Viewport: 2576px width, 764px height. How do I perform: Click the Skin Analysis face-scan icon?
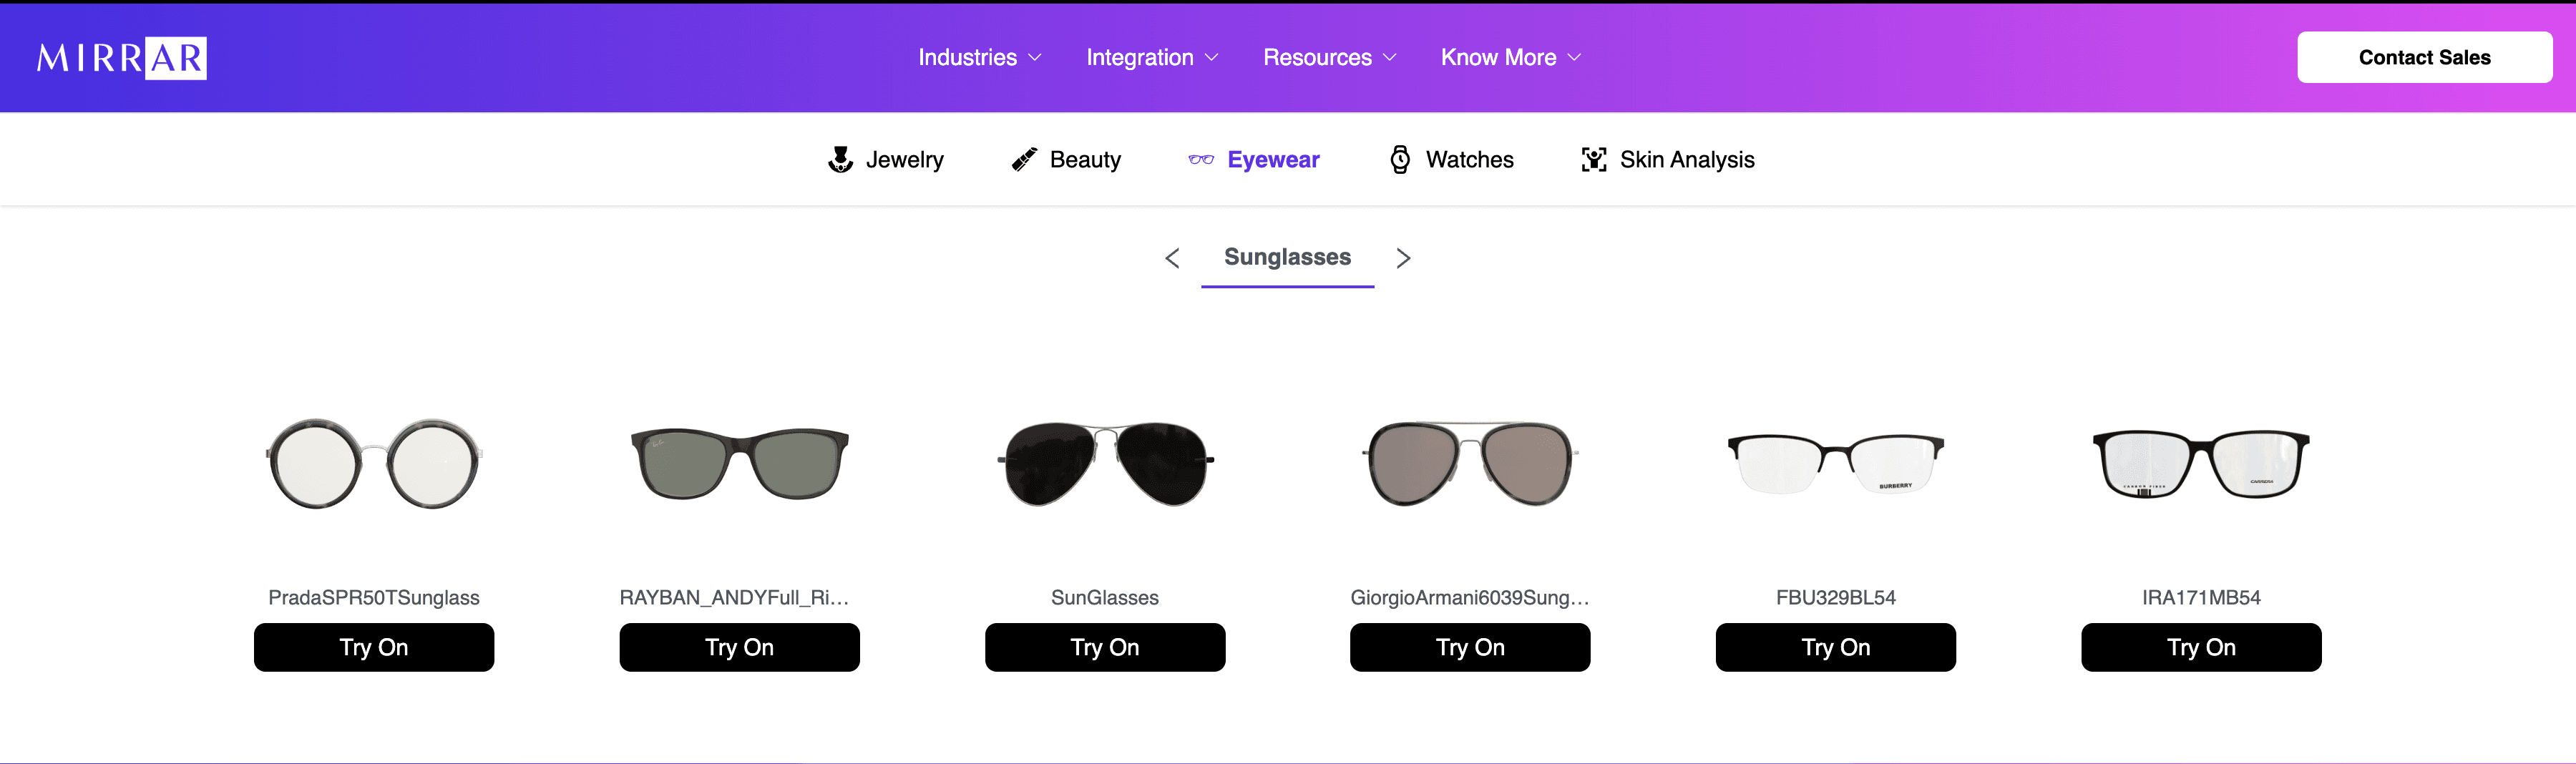click(1594, 160)
